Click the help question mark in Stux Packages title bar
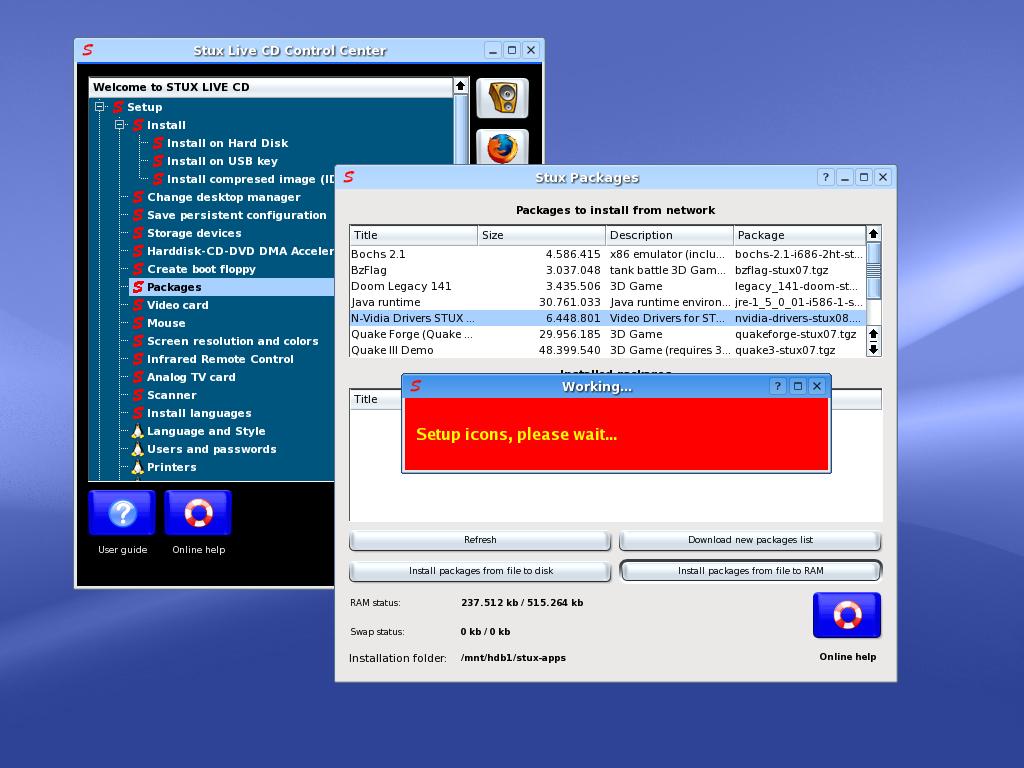This screenshot has height=768, width=1024. coord(825,177)
